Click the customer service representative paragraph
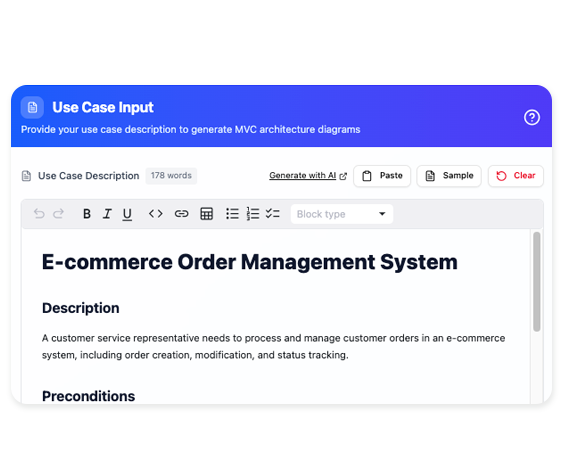 (273, 346)
